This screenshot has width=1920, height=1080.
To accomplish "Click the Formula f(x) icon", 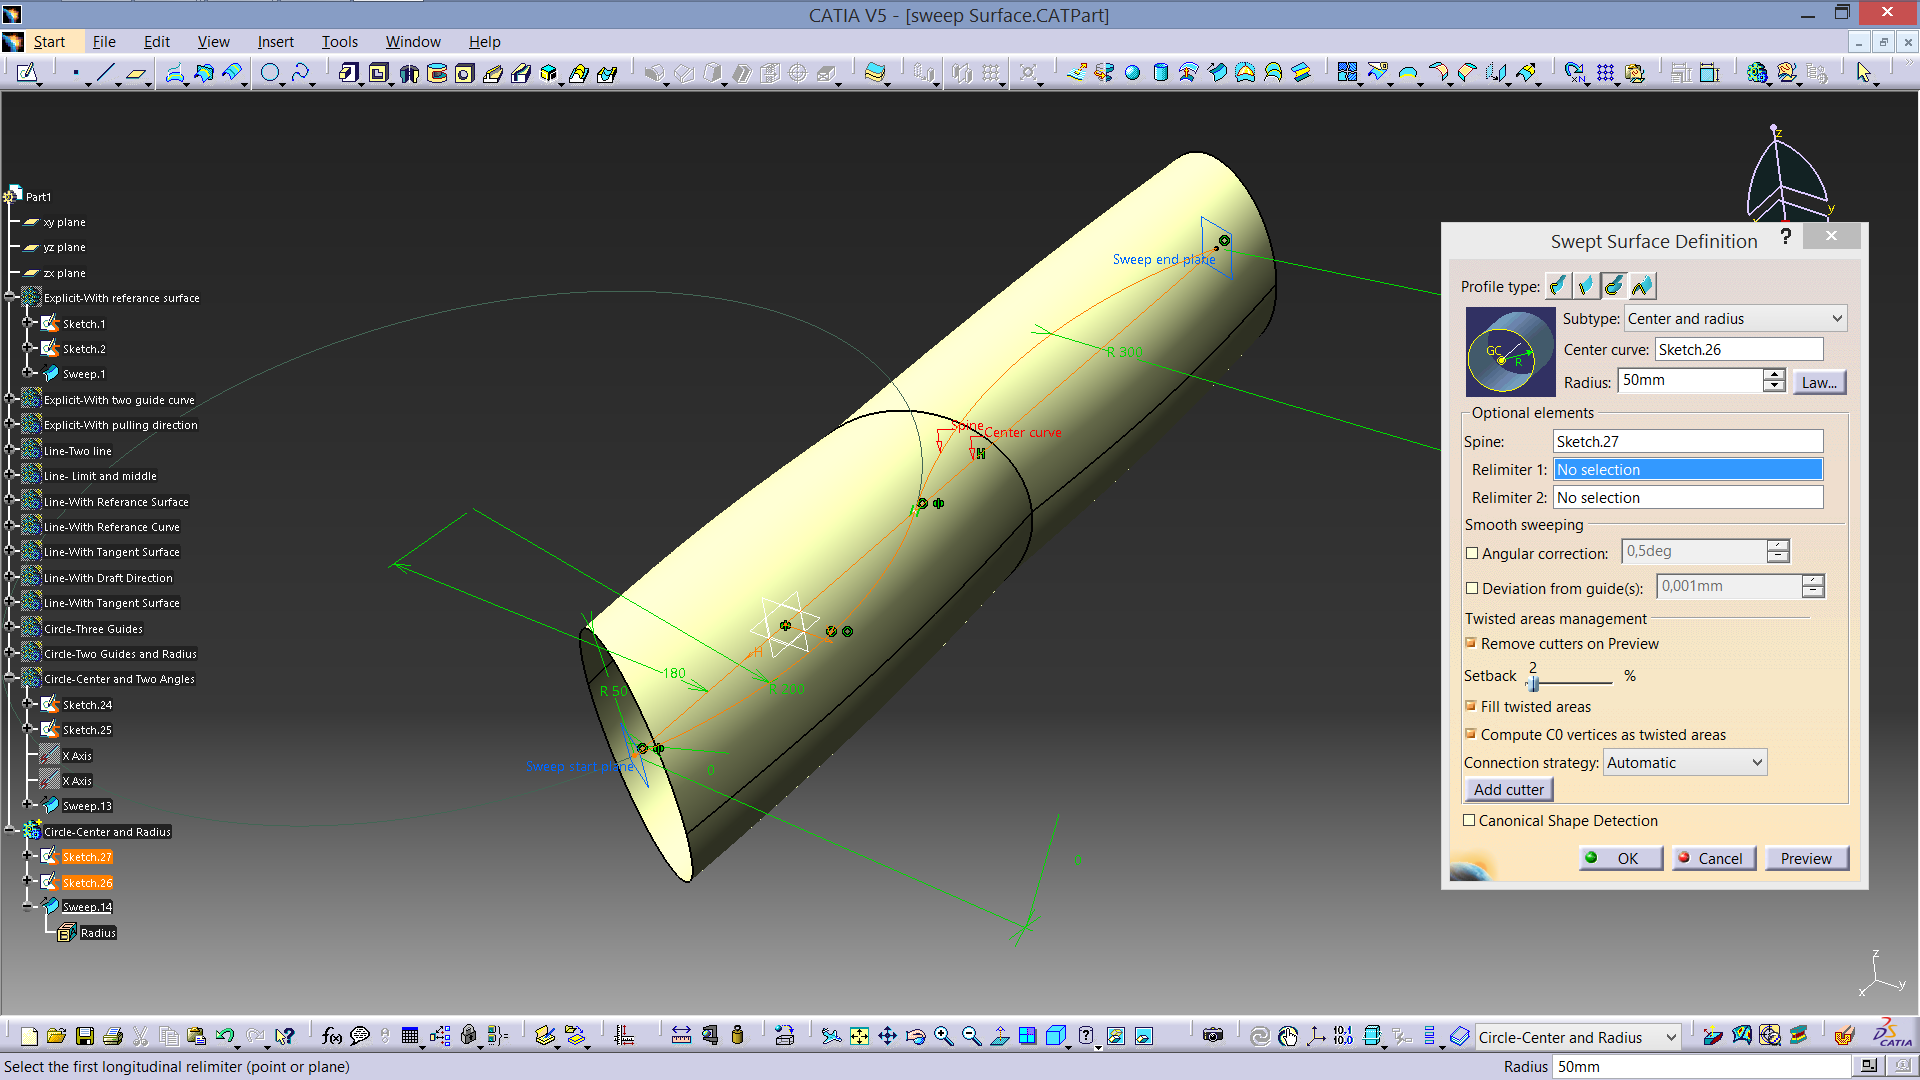I will tap(332, 1036).
